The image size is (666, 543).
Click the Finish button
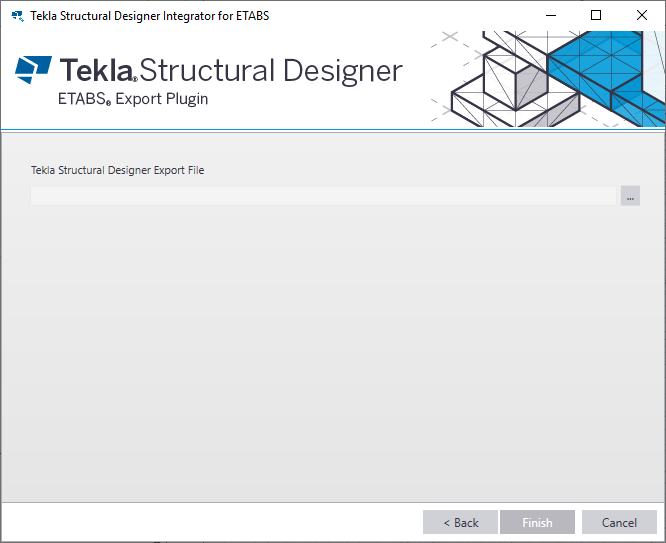click(x=537, y=522)
